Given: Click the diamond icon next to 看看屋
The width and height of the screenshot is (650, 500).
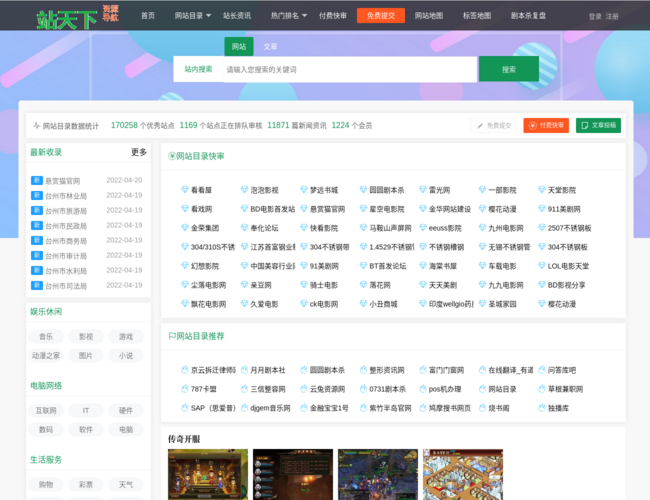Looking at the screenshot, I should (185, 189).
